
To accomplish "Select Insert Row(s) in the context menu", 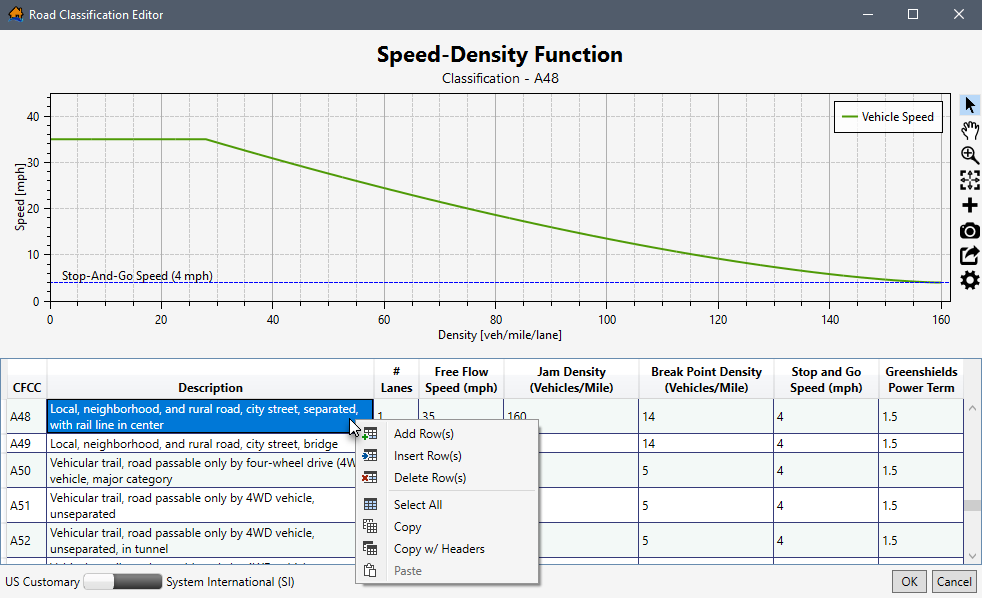I will [428, 455].
